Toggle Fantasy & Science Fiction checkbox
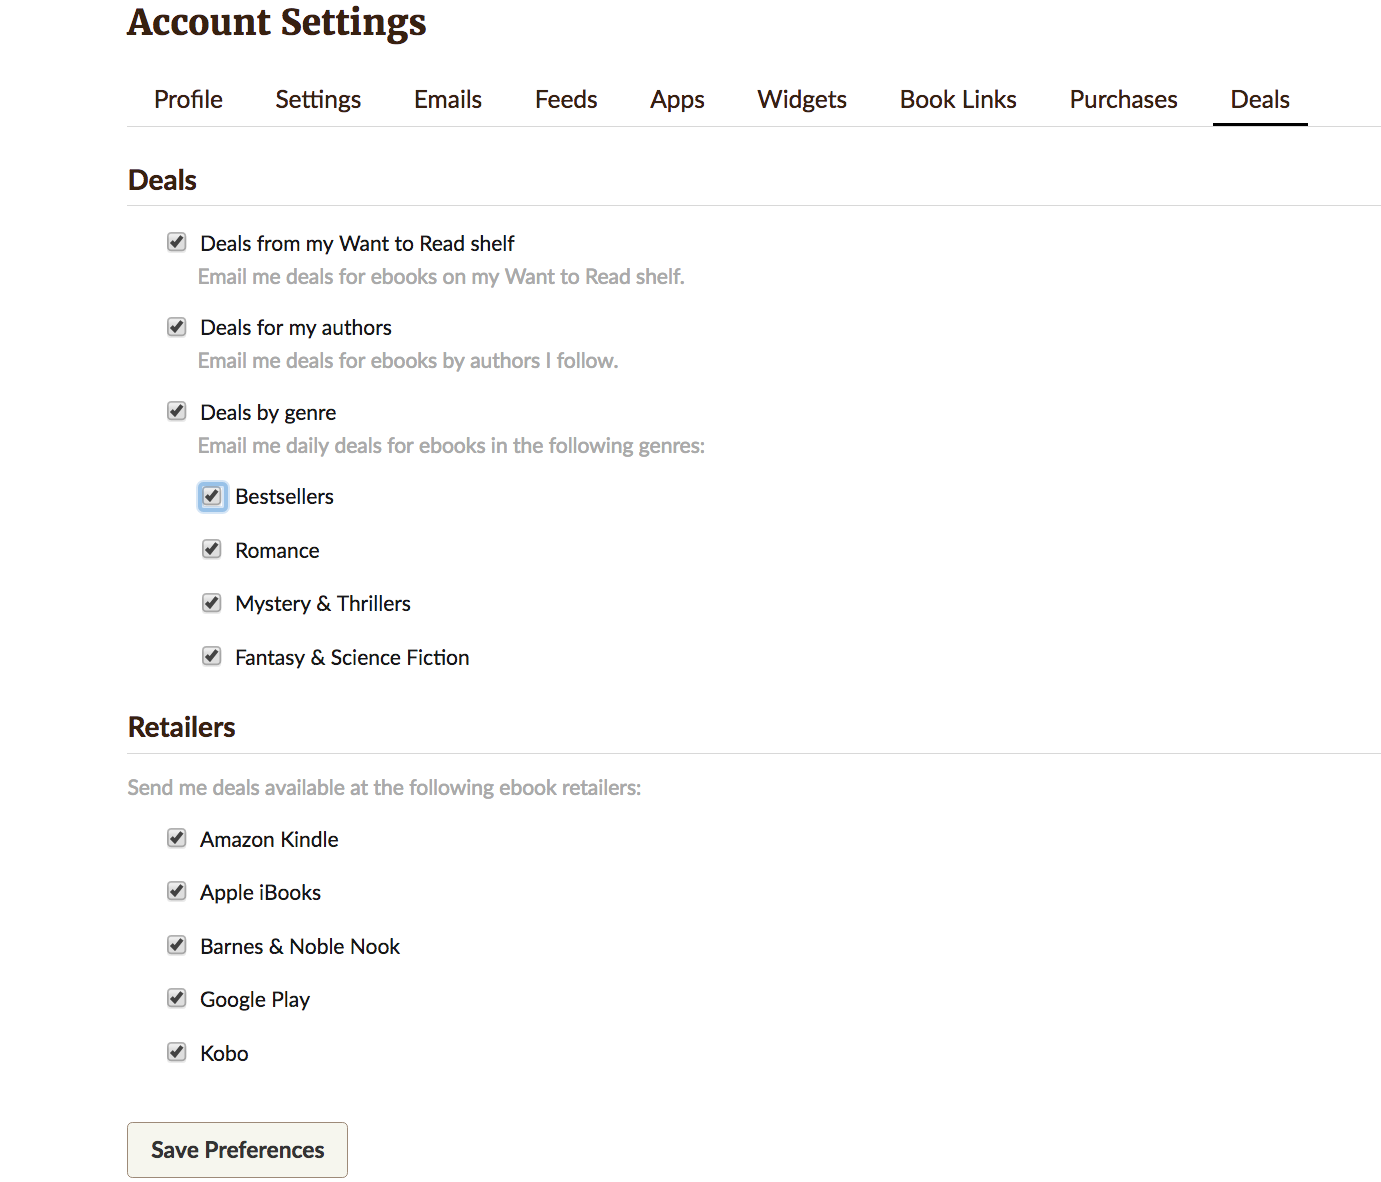The image size is (1381, 1182). (x=212, y=656)
